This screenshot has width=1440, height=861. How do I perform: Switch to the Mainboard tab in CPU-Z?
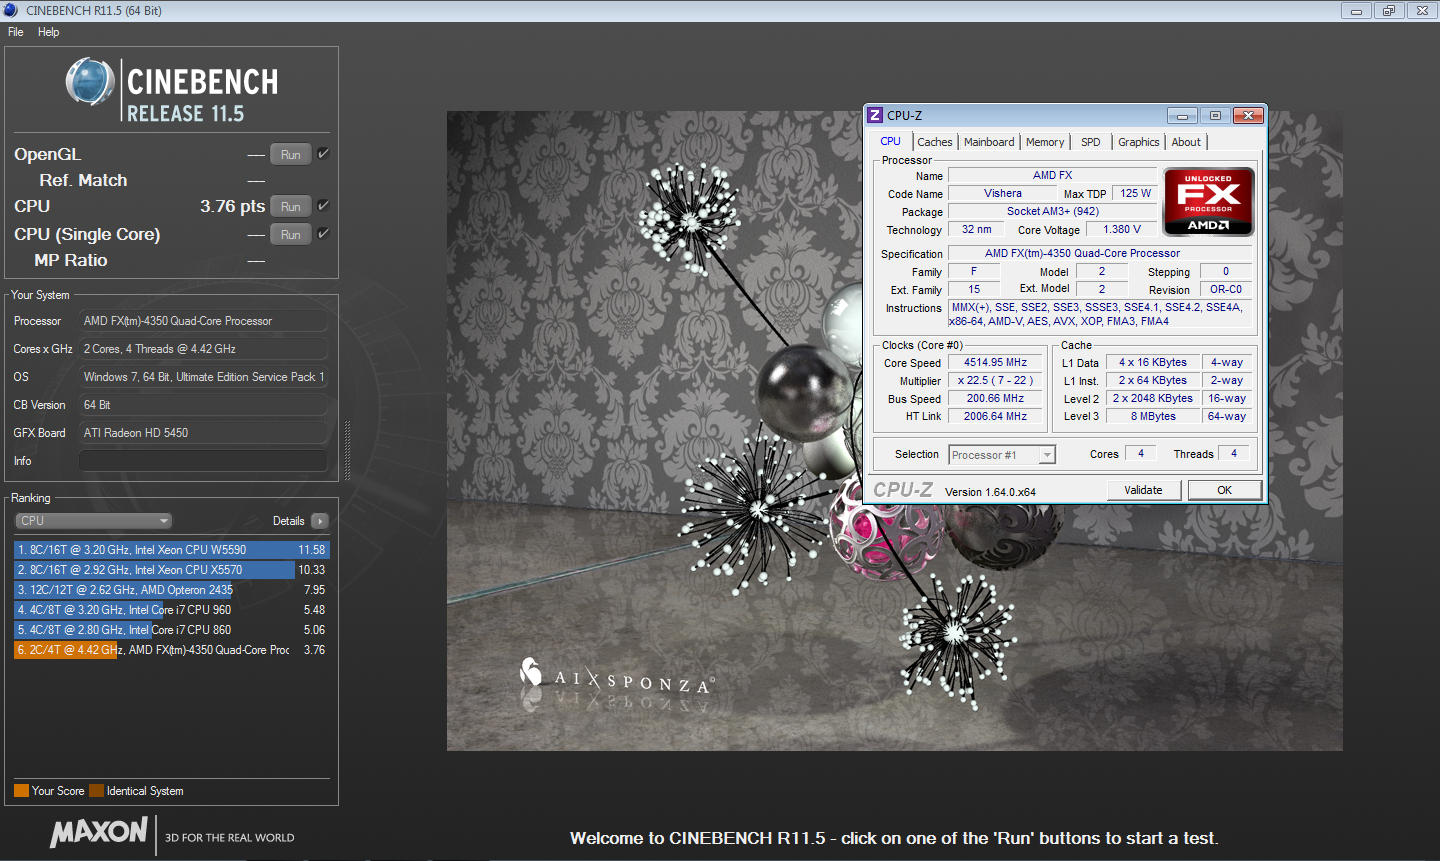click(988, 142)
